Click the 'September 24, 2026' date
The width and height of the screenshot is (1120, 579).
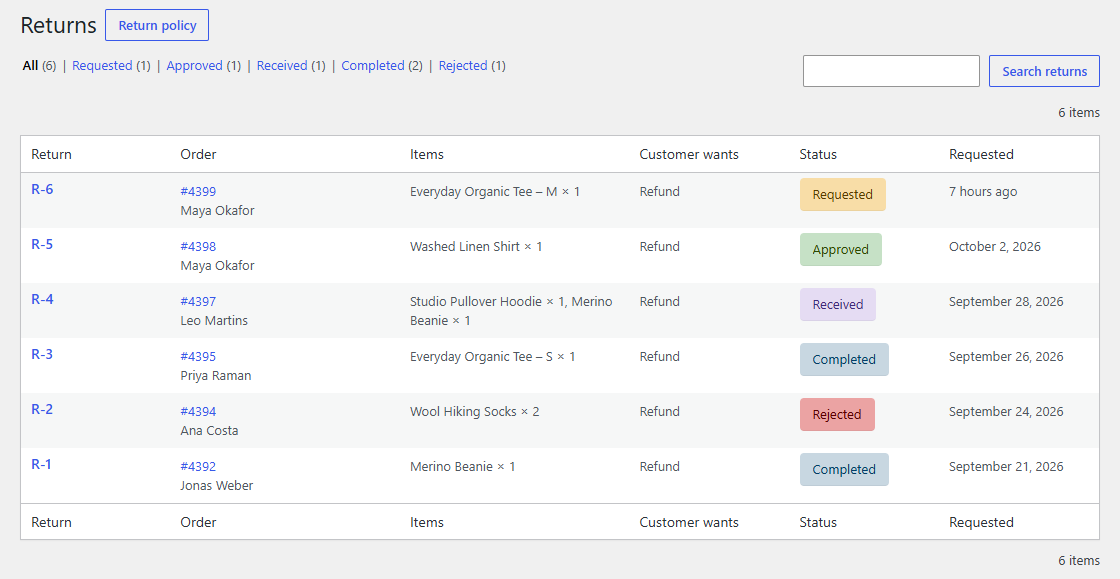(1006, 411)
